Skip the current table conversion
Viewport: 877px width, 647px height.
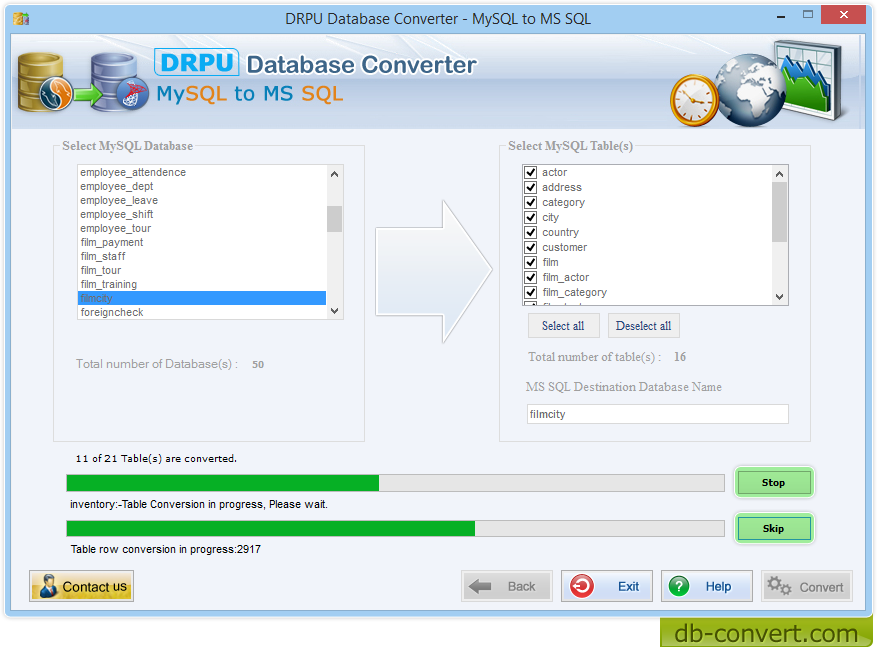point(774,528)
